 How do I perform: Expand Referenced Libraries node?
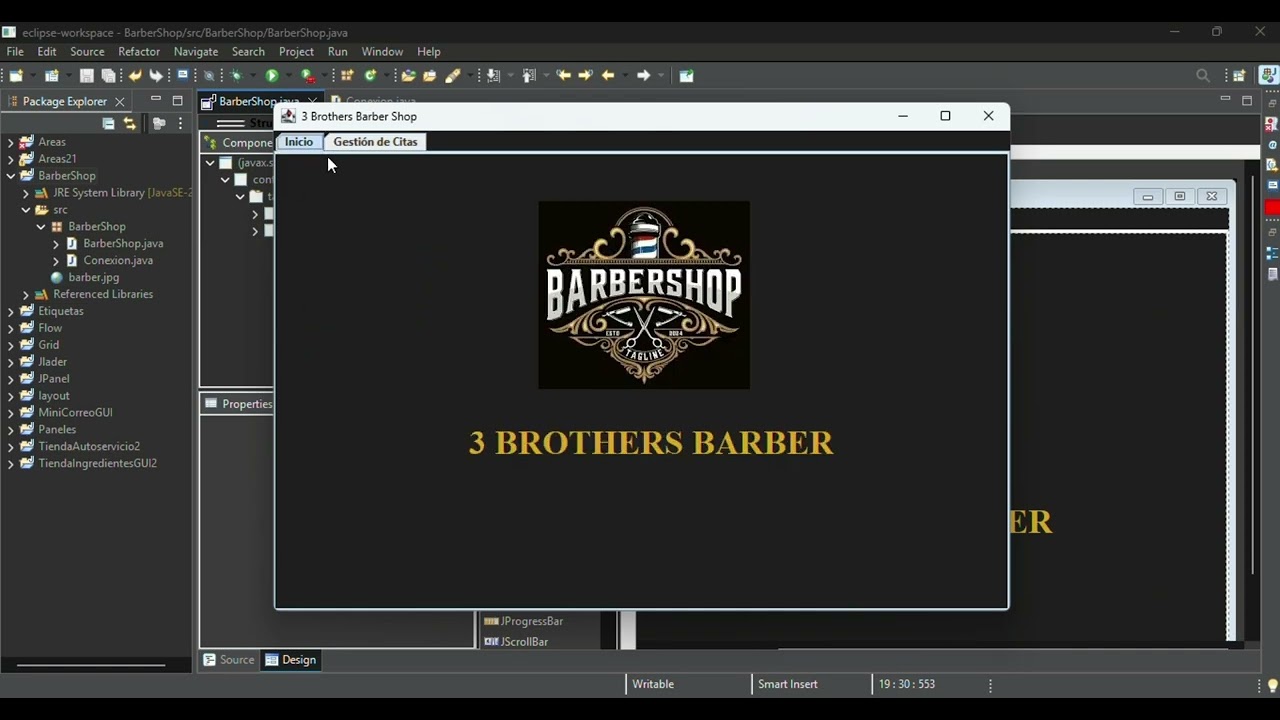(26, 294)
